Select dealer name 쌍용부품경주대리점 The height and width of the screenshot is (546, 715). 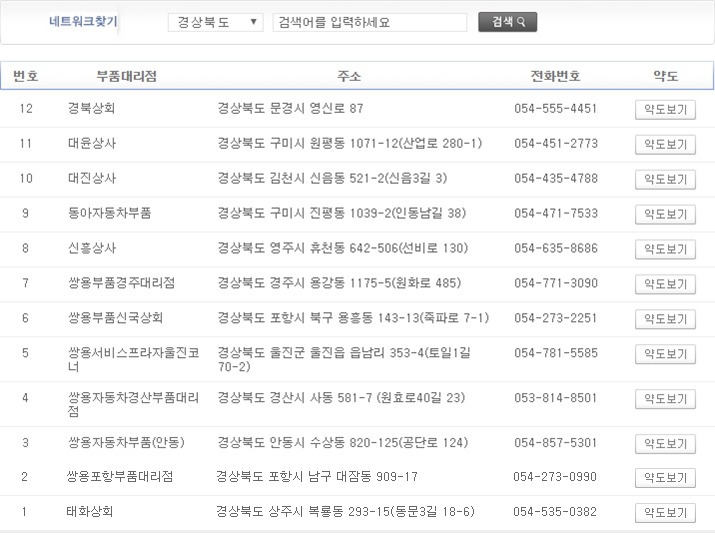pos(121,283)
